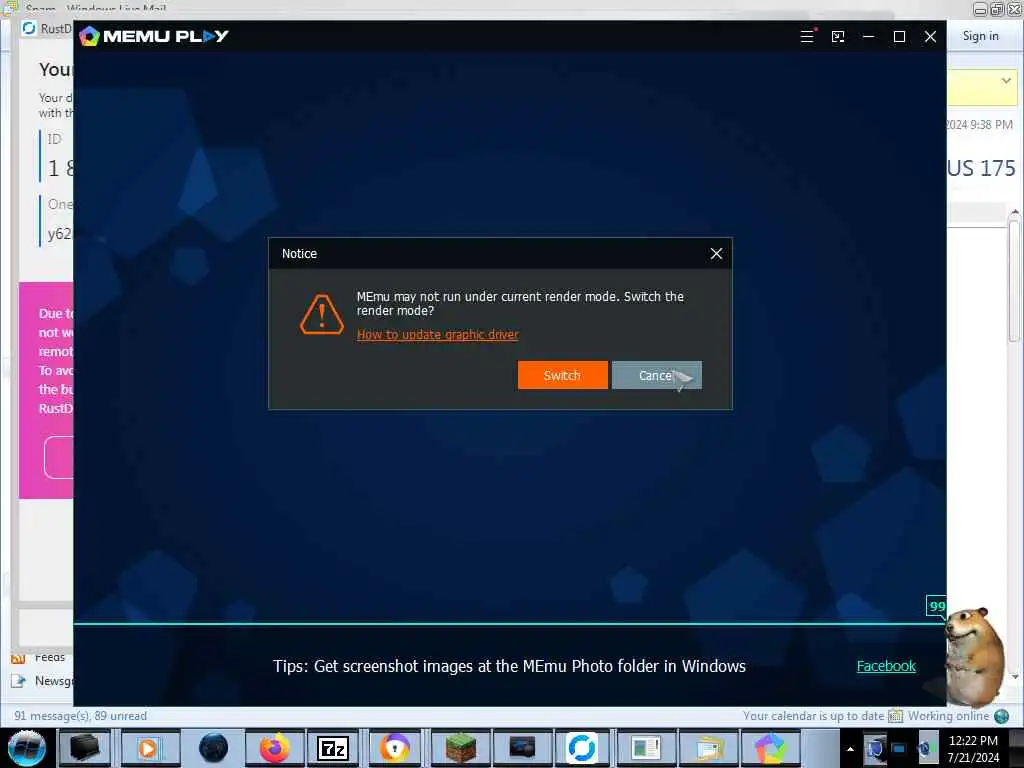Open Minecraft grass block taskbar icon
Screen dimensions: 1024x768
tap(460, 748)
